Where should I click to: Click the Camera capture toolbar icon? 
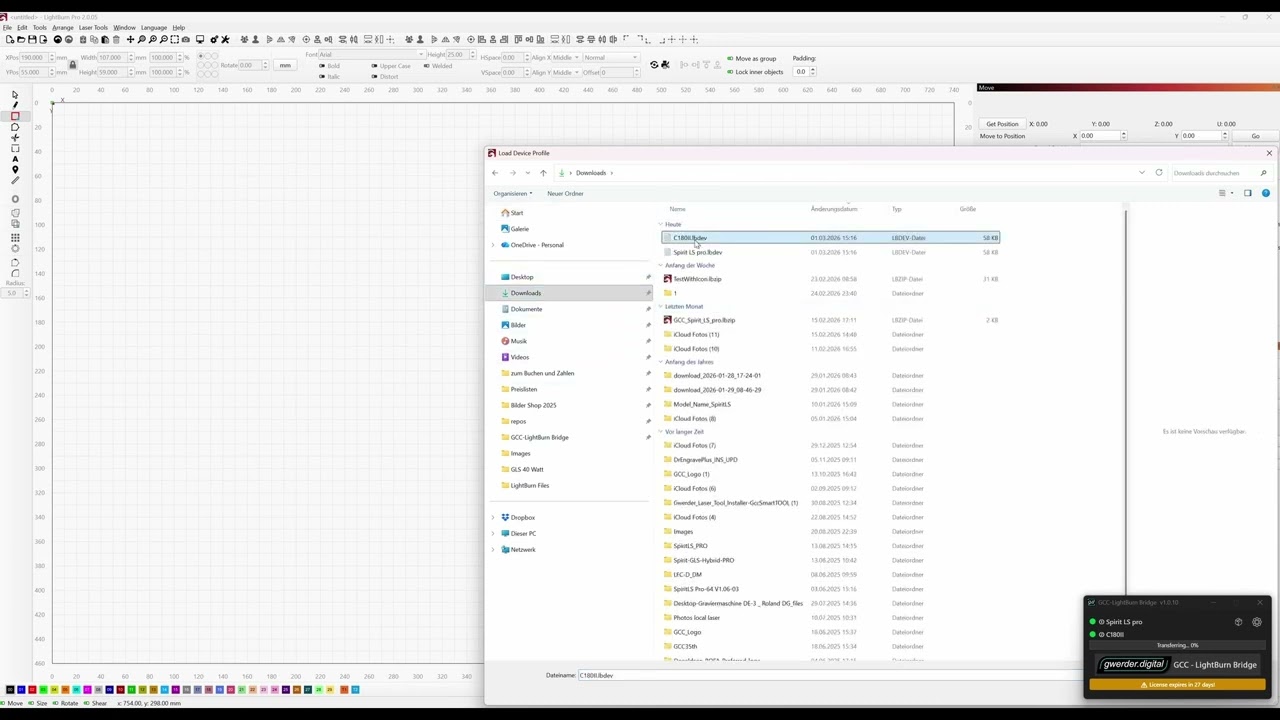[186, 39]
